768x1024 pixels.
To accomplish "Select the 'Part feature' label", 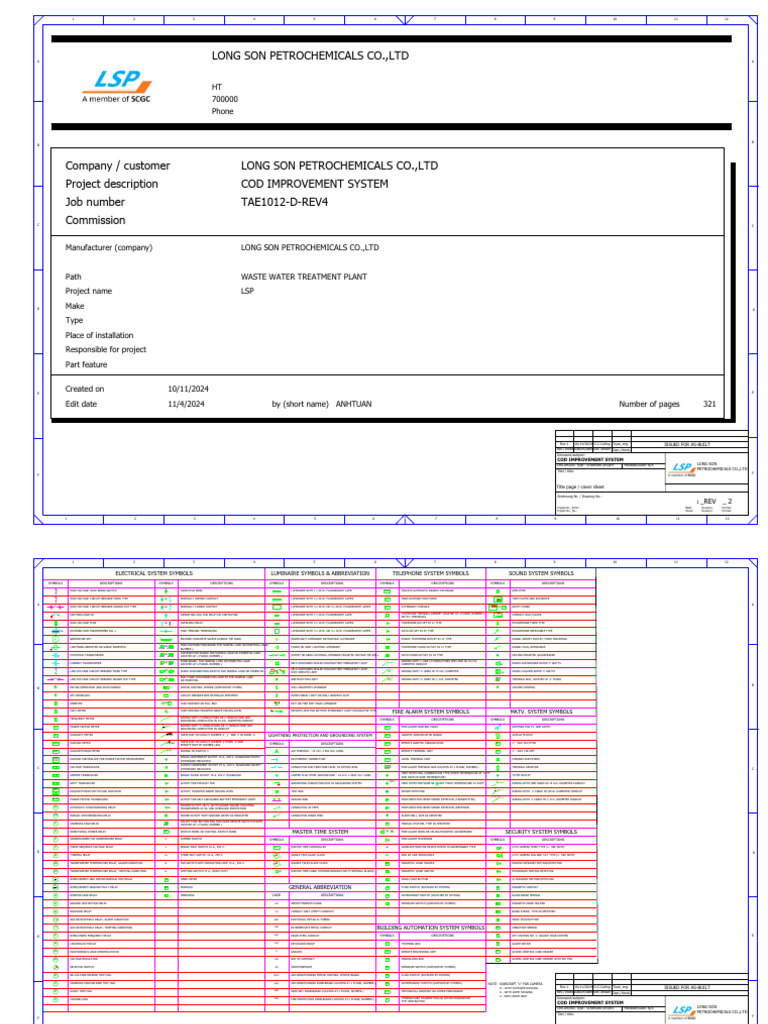I will pos(86,365).
